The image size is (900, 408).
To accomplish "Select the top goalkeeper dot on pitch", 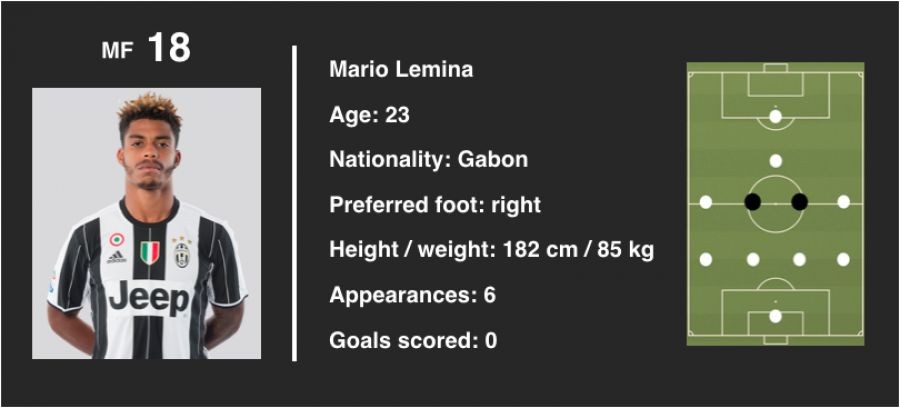I will (x=776, y=116).
